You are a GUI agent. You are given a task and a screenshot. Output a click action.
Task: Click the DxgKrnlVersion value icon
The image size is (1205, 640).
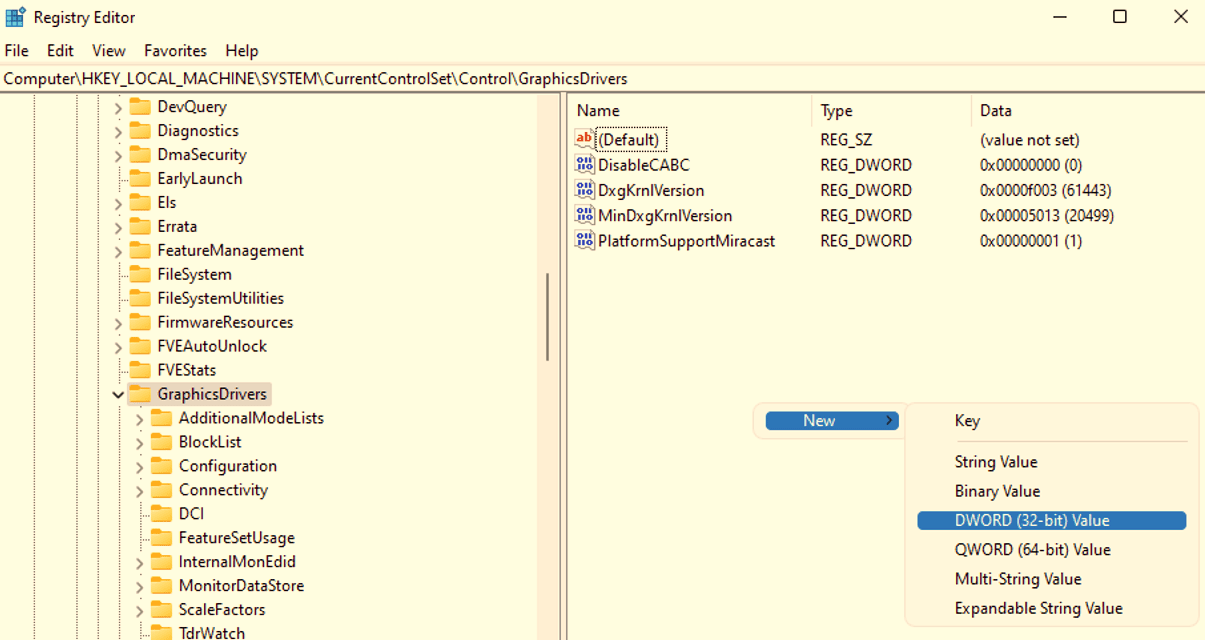(x=584, y=190)
